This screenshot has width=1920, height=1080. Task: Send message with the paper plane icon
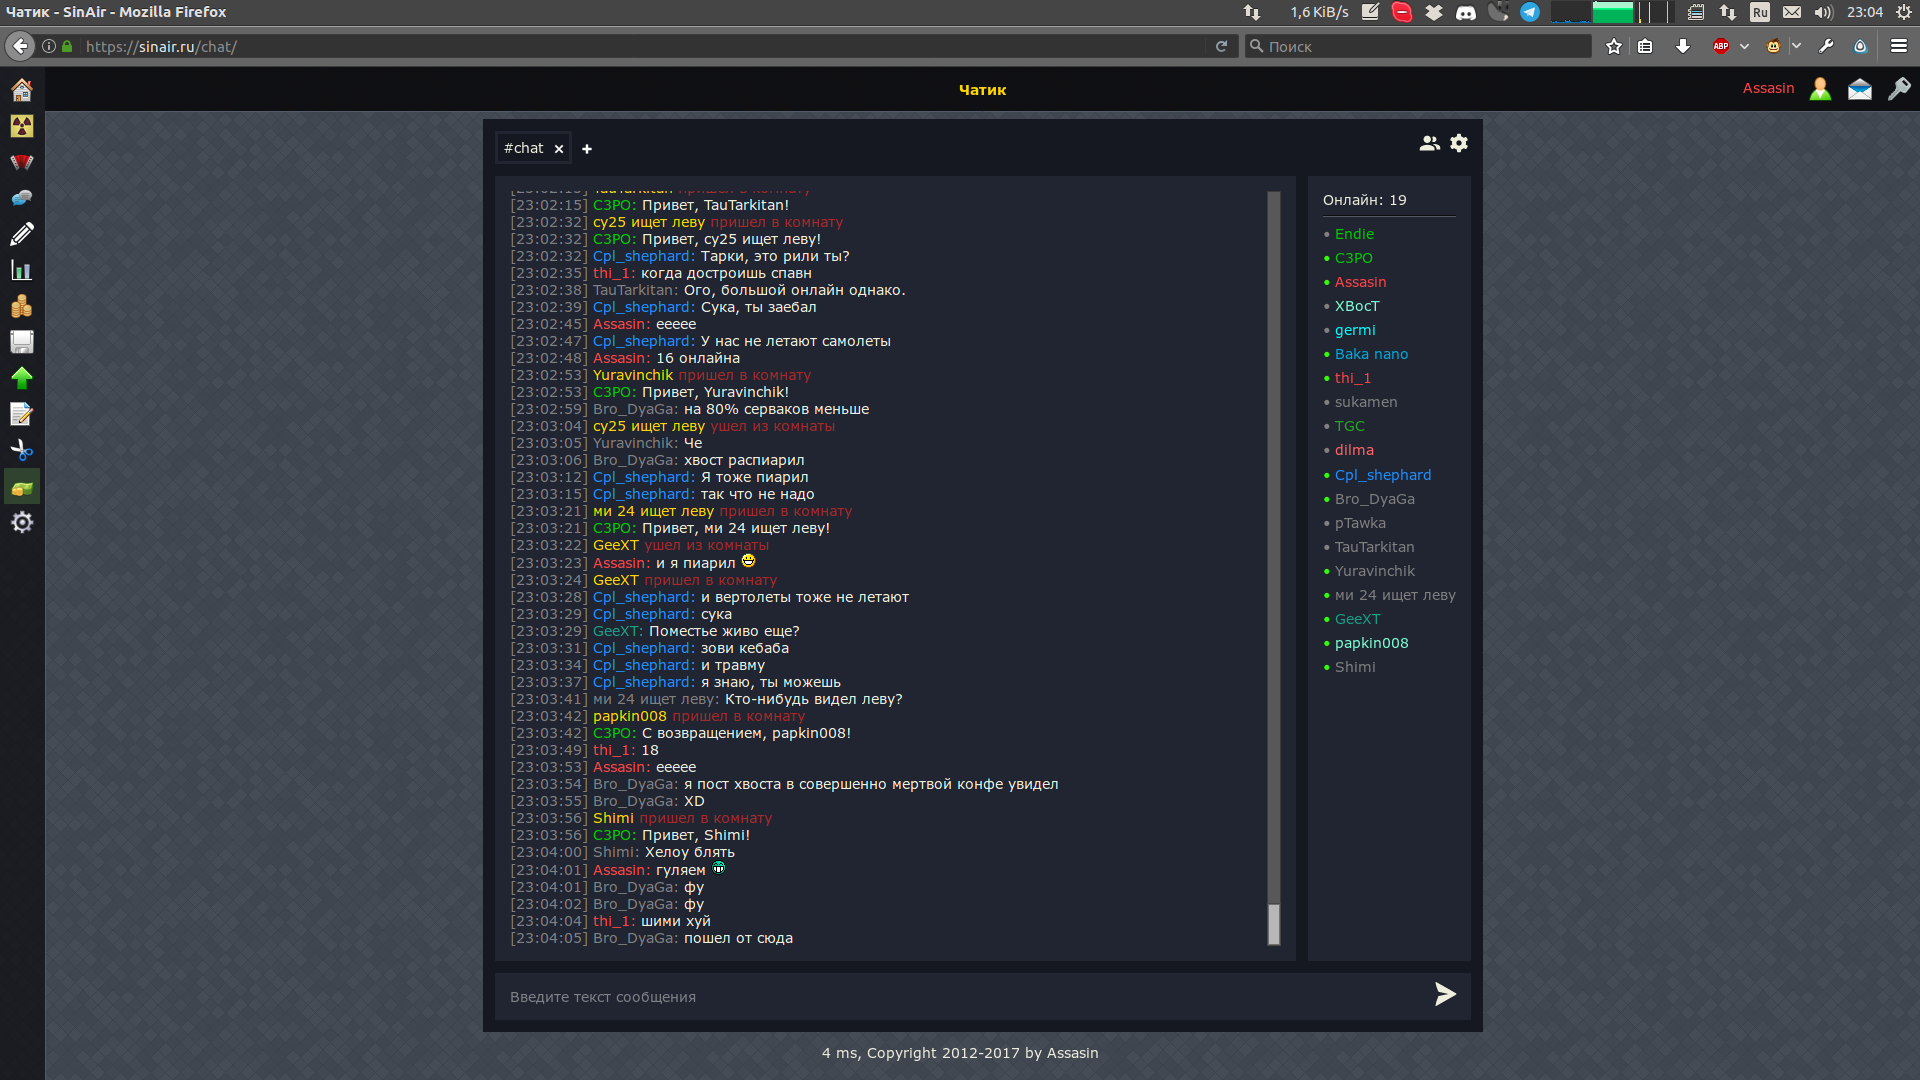(x=1445, y=994)
